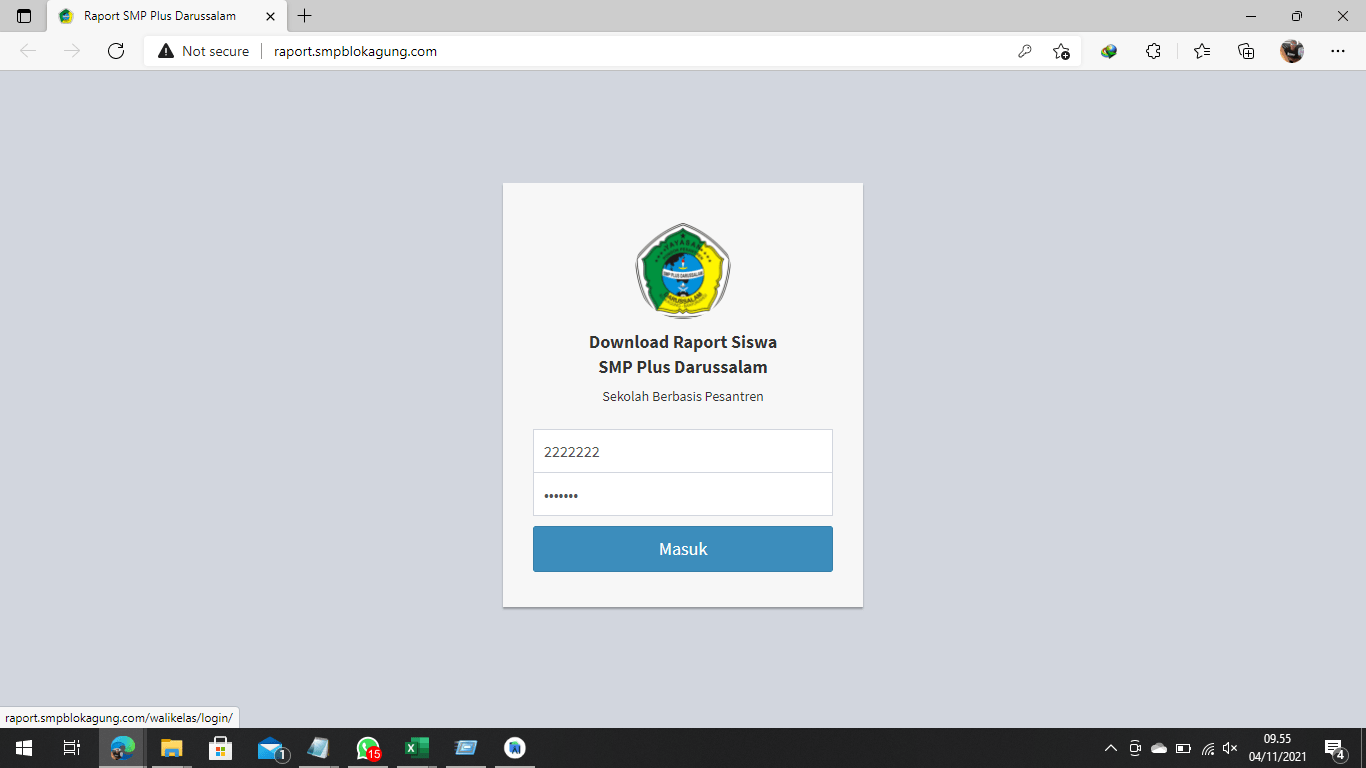
Task: Open Task View on the taskbar
Action: tap(72, 748)
